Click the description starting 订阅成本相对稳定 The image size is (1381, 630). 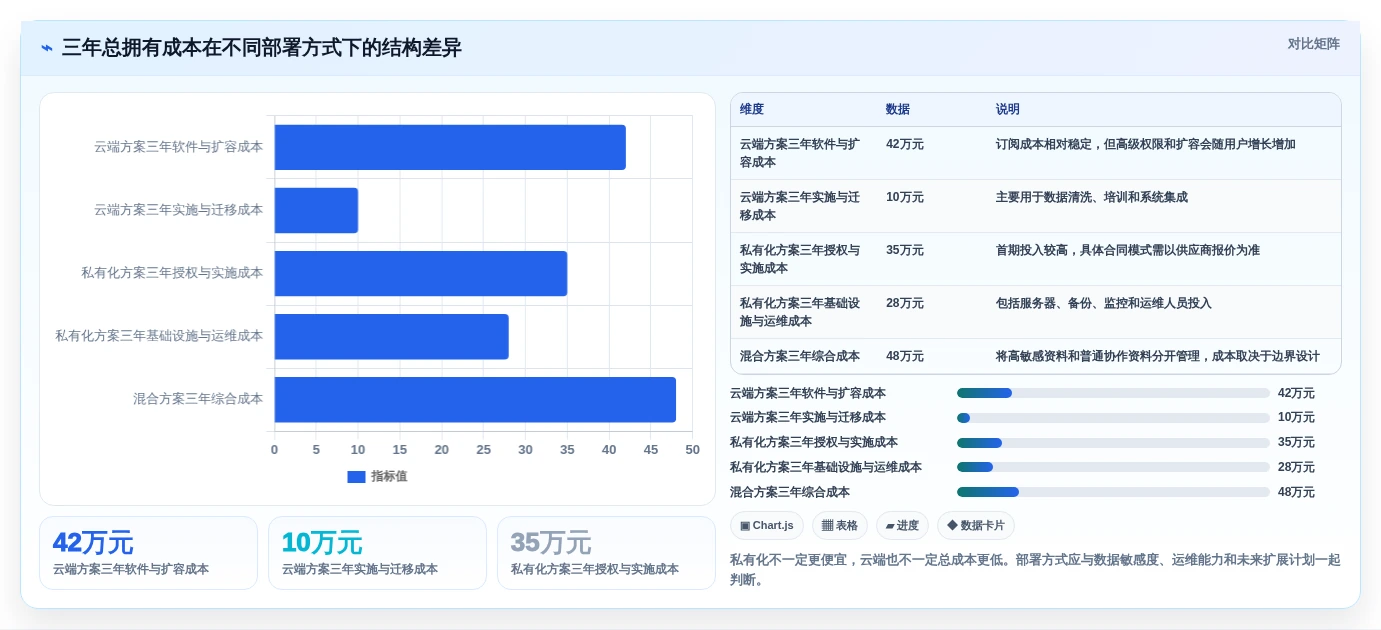(x=1146, y=144)
